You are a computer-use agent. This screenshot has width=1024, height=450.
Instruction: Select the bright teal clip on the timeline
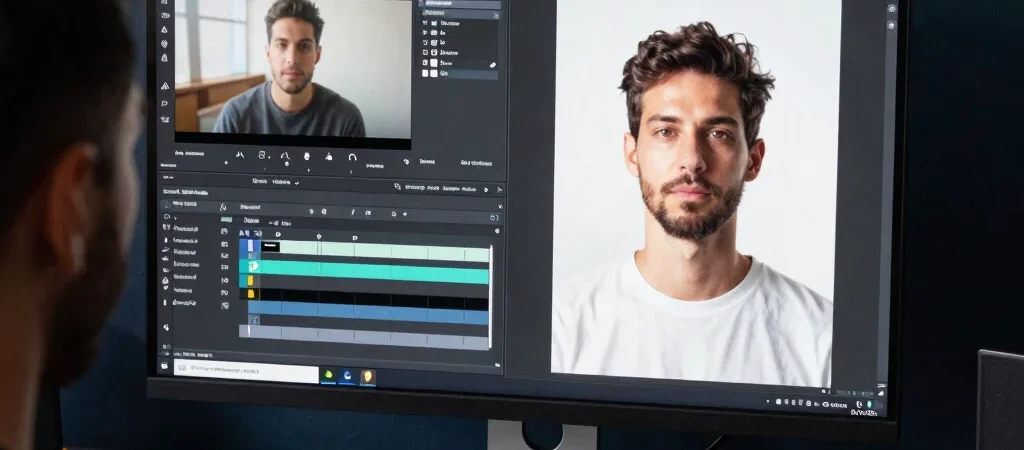pyautogui.click(x=374, y=272)
